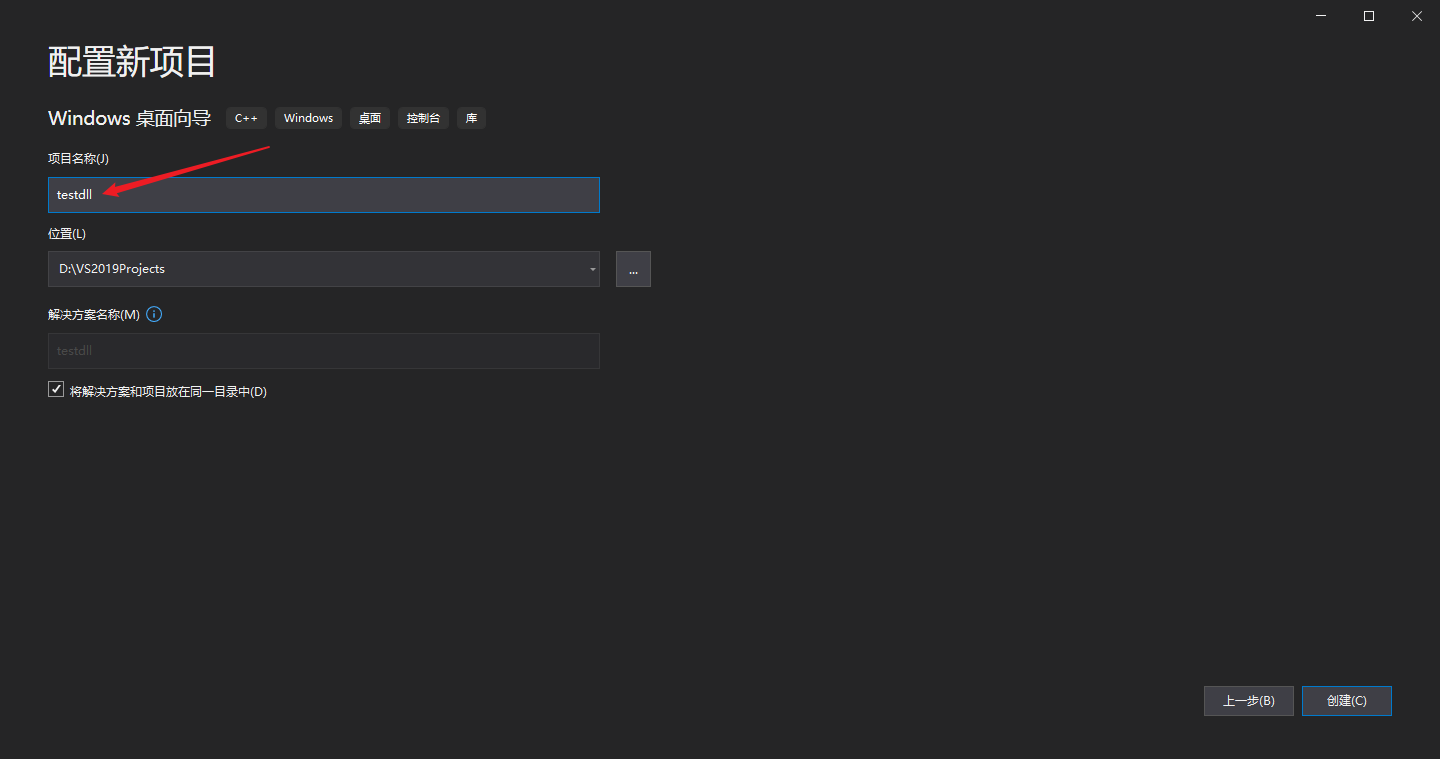Click the 位置(L) label

67,234
